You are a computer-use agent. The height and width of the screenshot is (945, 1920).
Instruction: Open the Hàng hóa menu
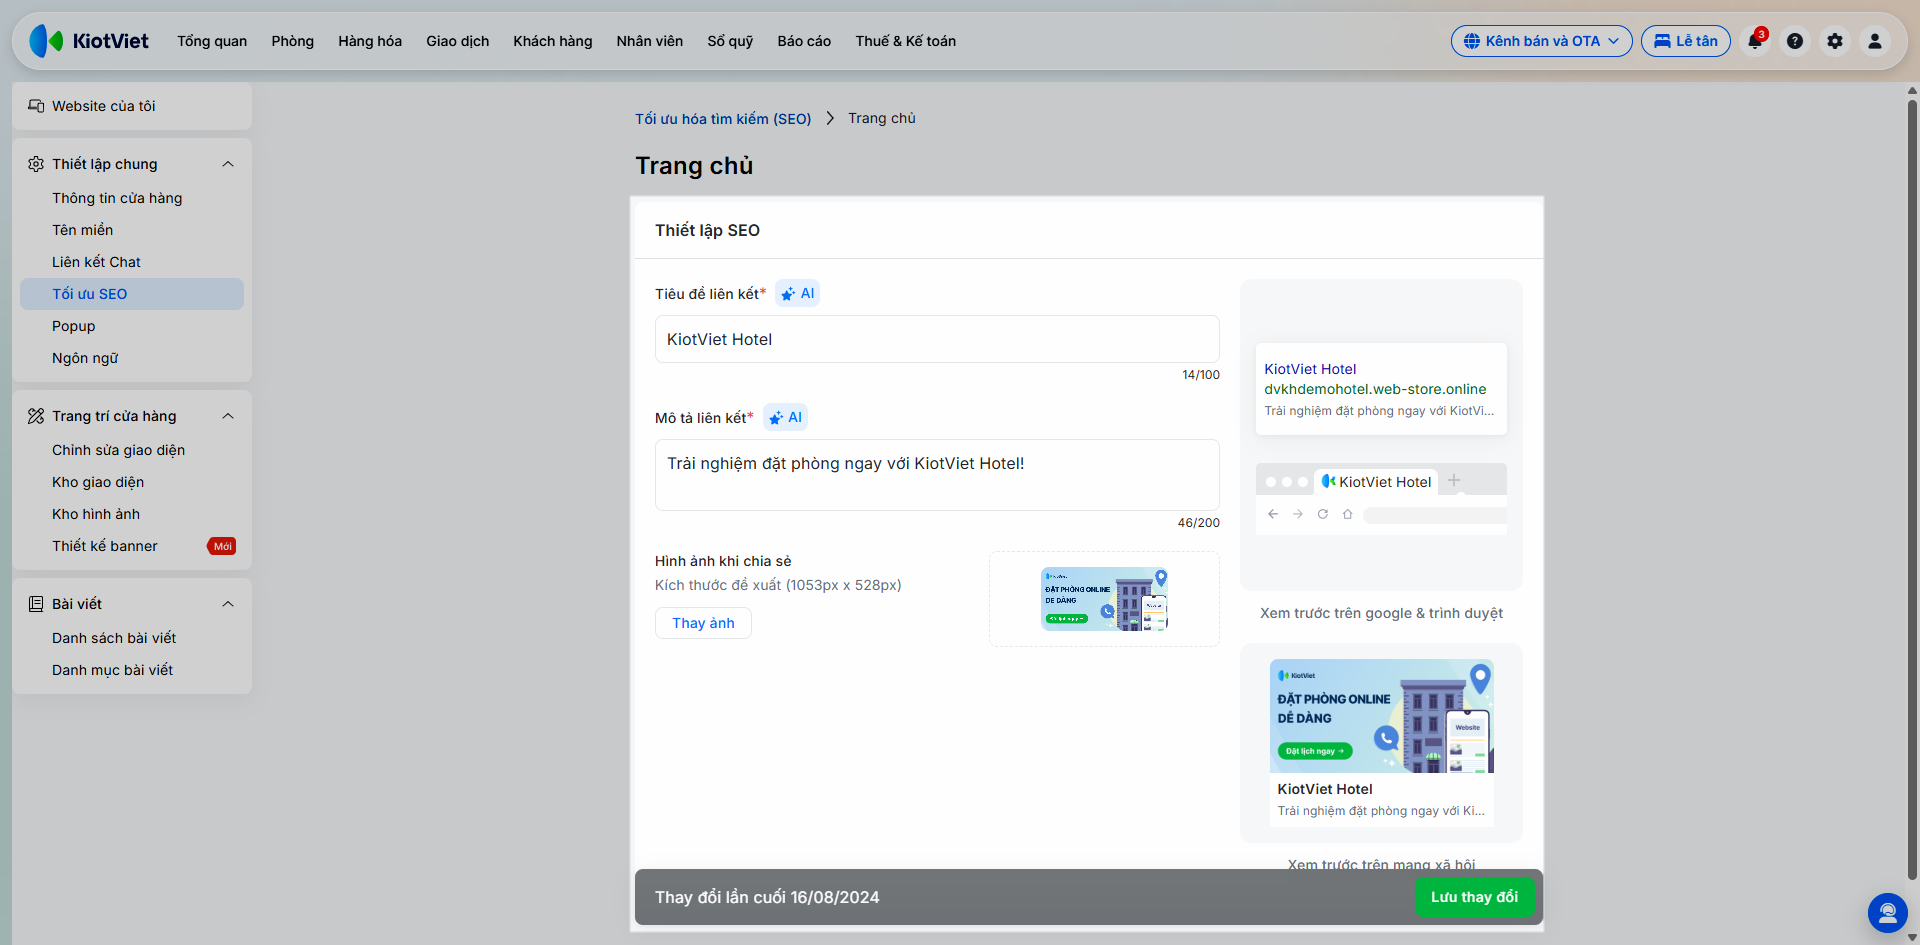[x=370, y=41]
